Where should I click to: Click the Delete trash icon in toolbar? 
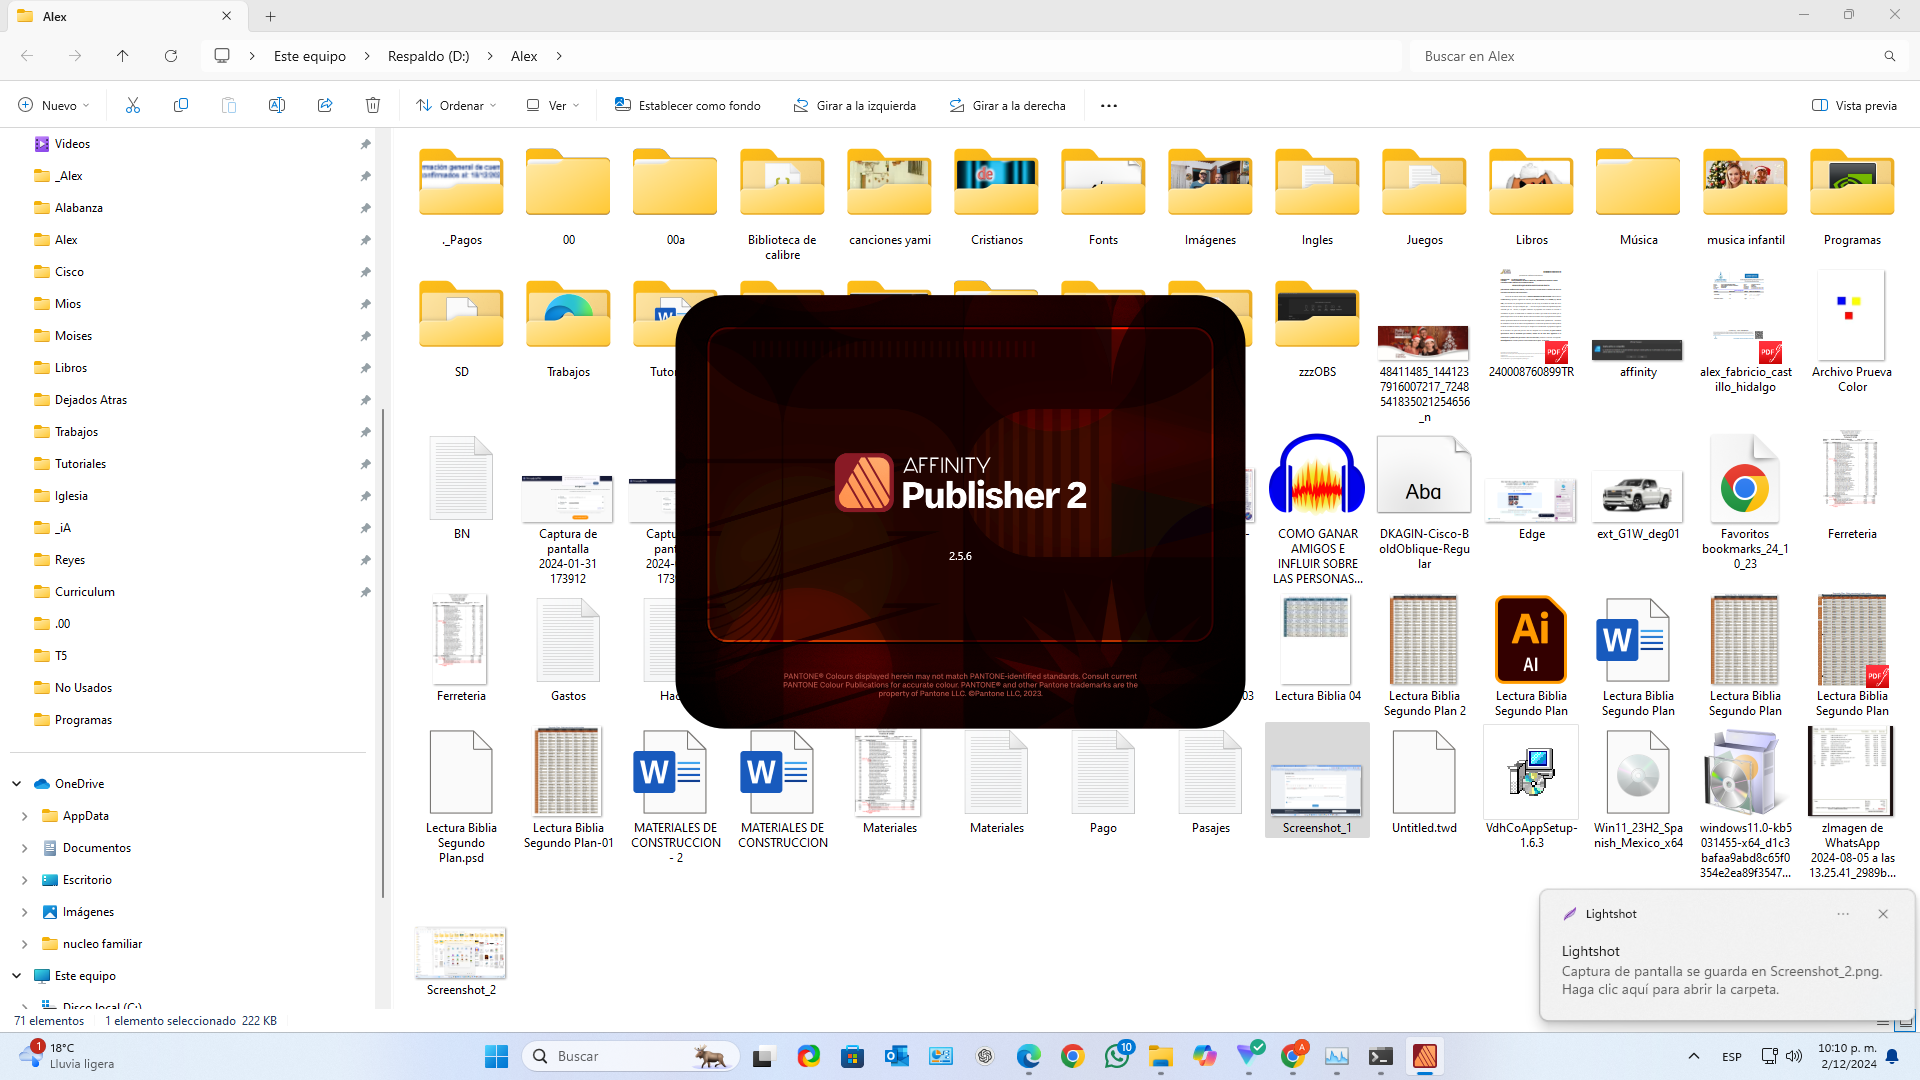pos(373,105)
